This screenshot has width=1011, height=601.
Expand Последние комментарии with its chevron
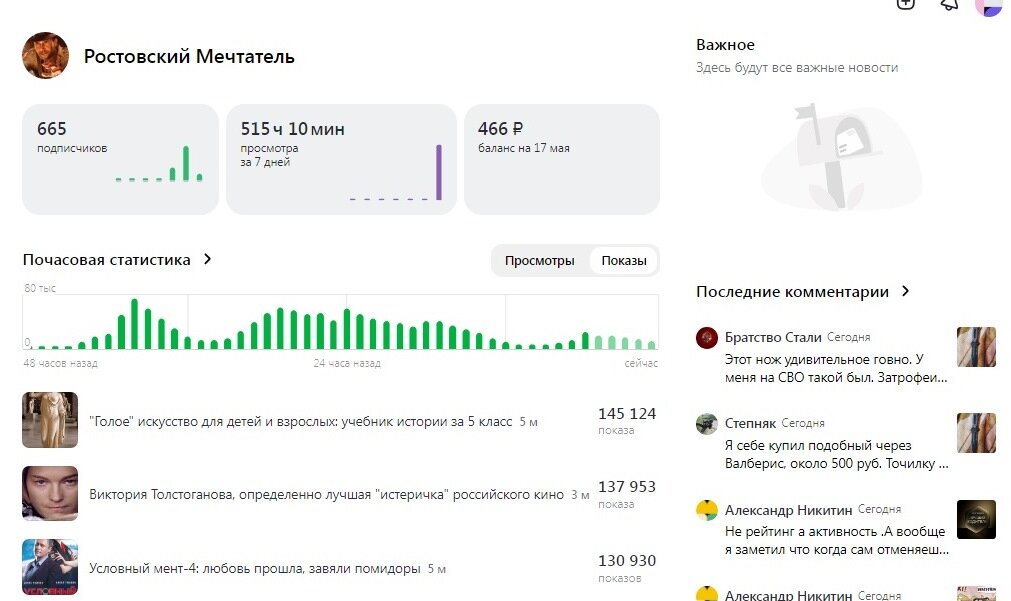tap(906, 292)
